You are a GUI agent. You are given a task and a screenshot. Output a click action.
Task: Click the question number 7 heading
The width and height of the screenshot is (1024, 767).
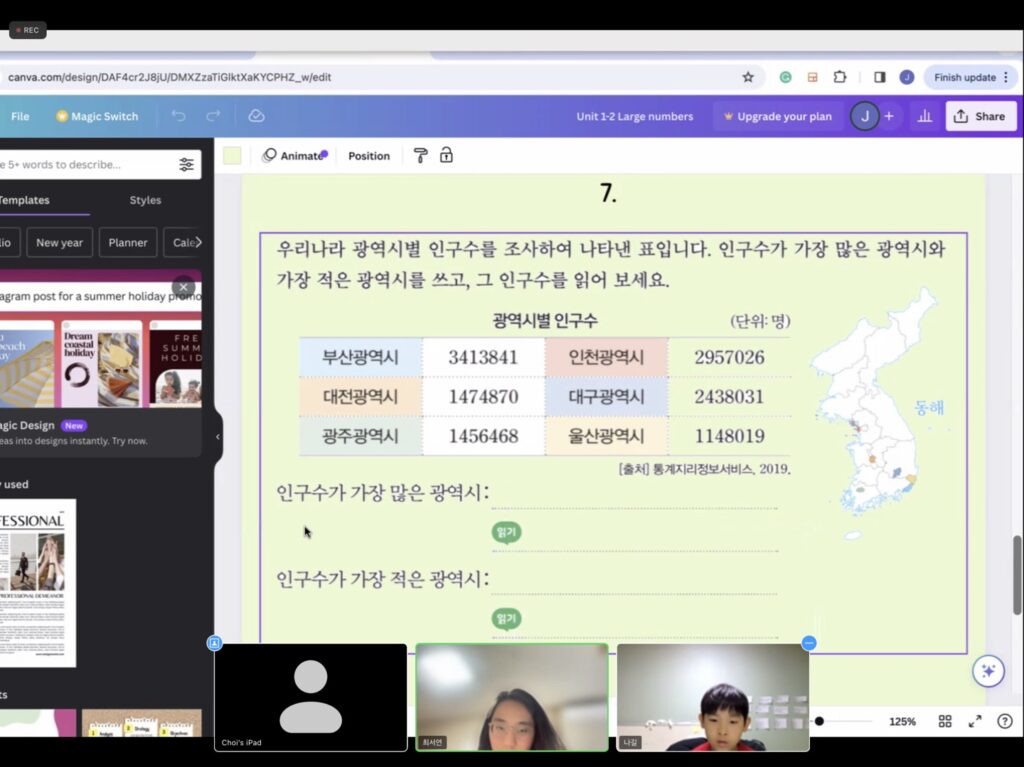[x=608, y=193]
